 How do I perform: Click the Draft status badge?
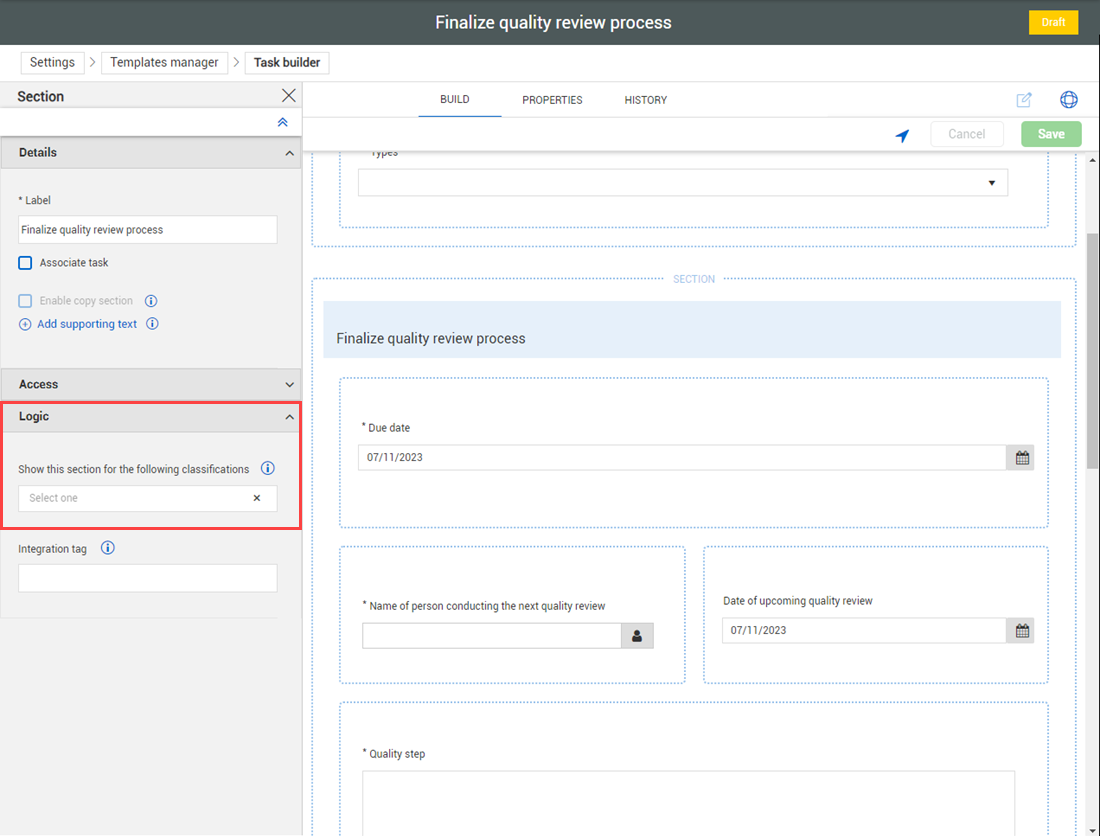tap(1053, 22)
